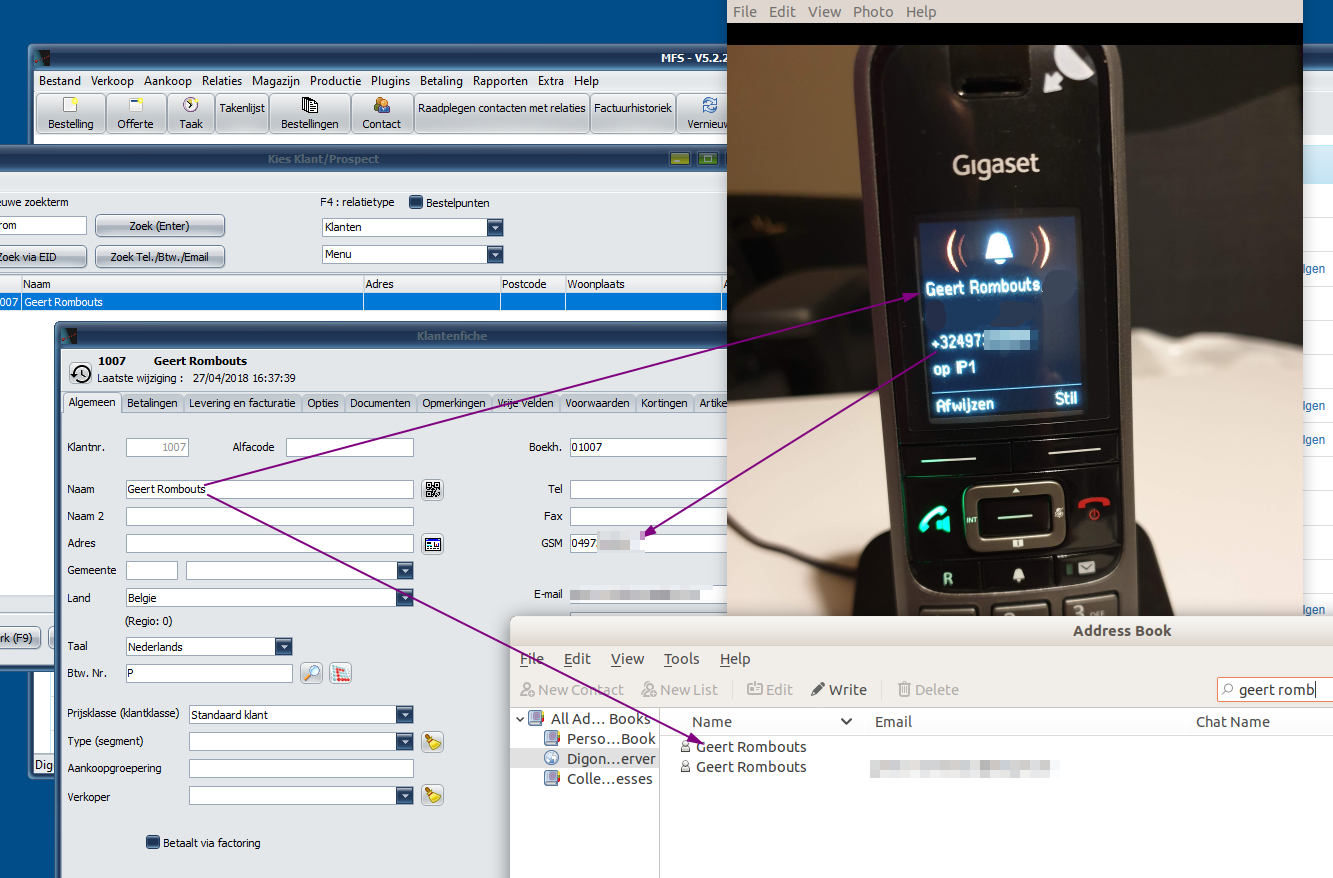Open Bestellingen list from MFS toolbar

309,113
